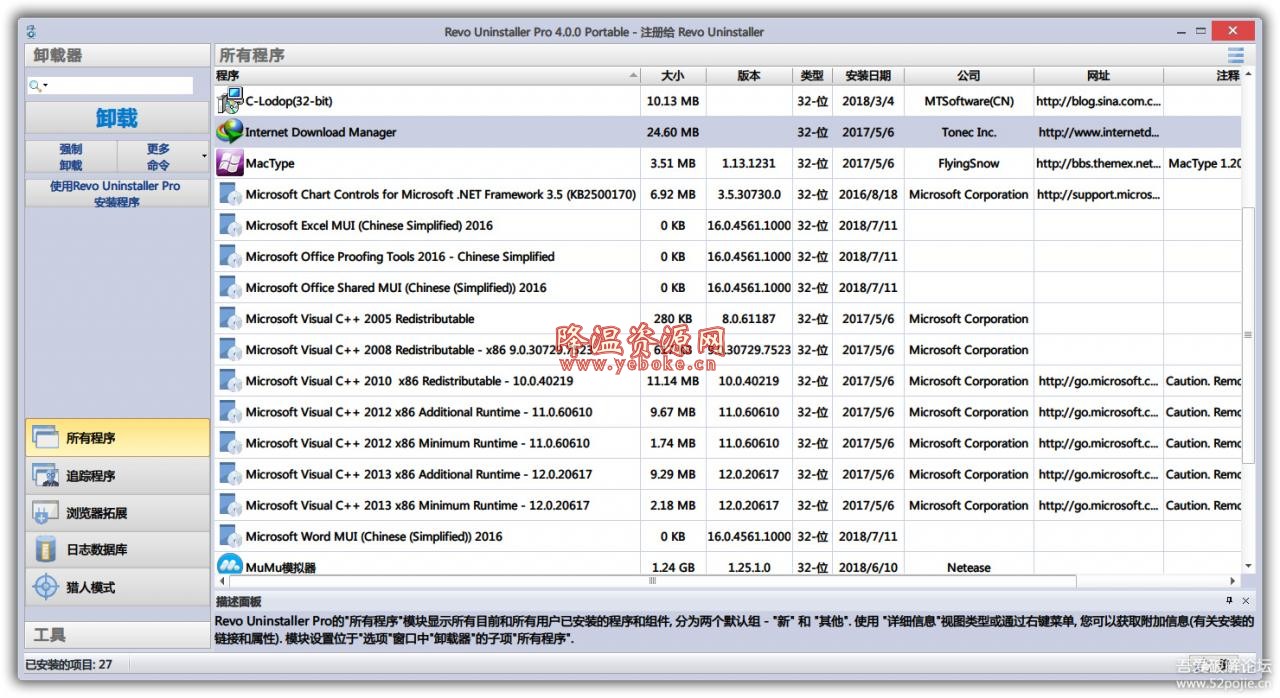Click the C-Lodop(32-bit) program icon
This screenshot has height=698, width=1280.
coord(230,100)
